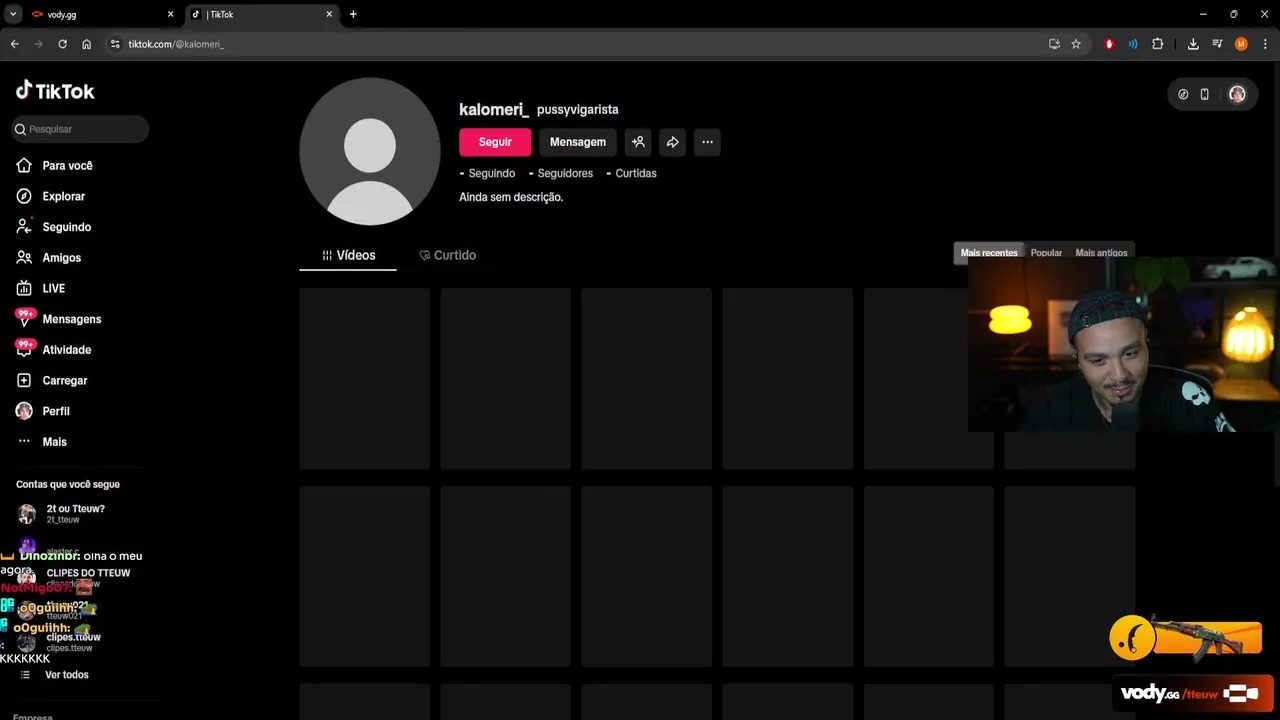Open a new browser tab
The width and height of the screenshot is (1280, 720).
353,15
